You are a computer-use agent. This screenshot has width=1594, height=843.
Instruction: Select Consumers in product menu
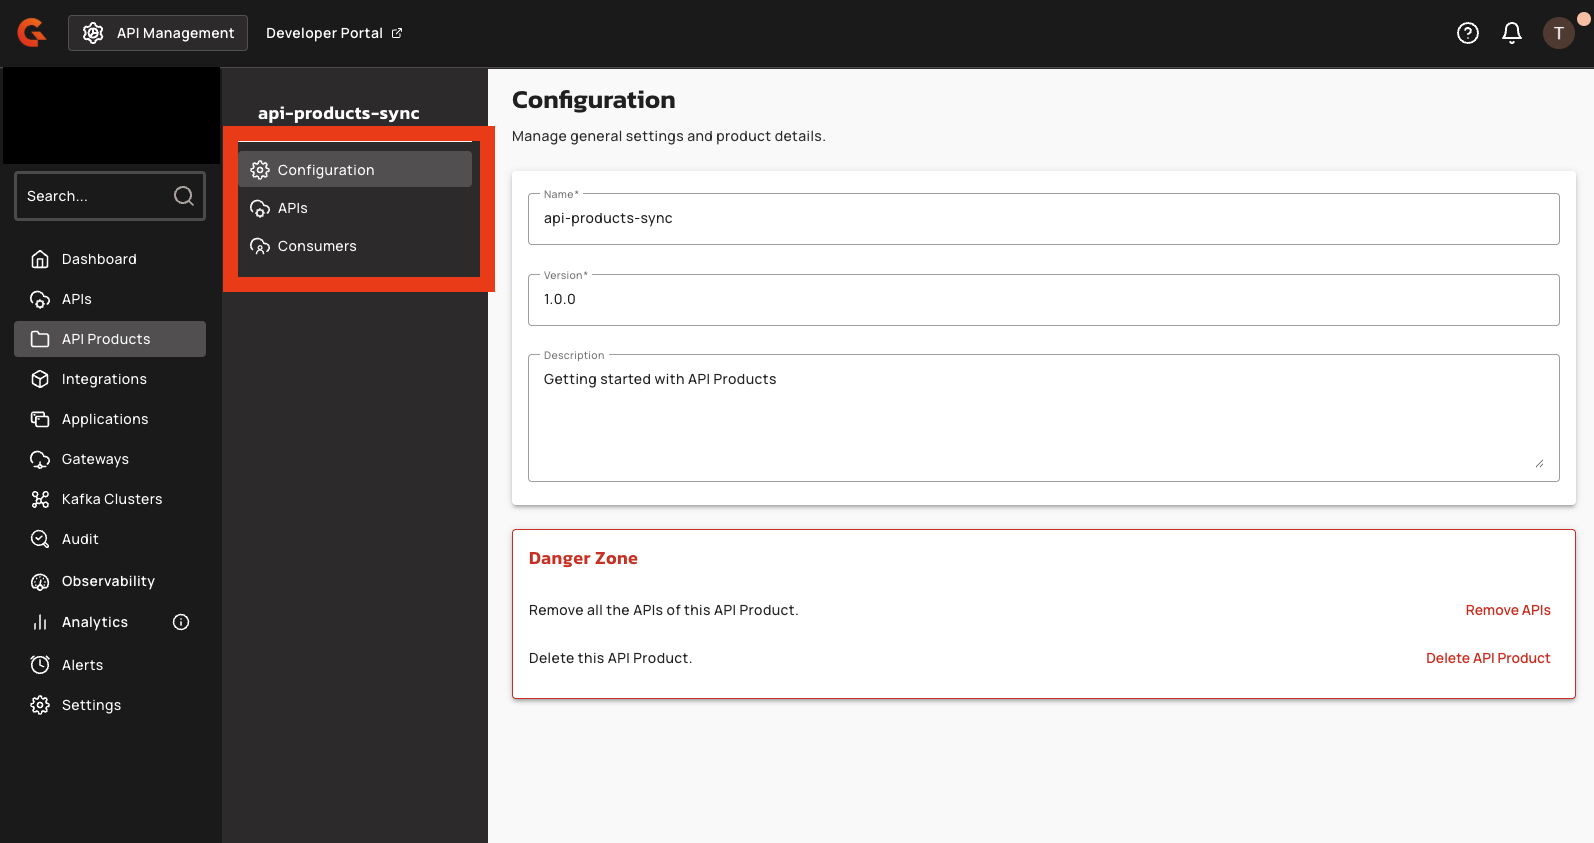pyautogui.click(x=317, y=246)
